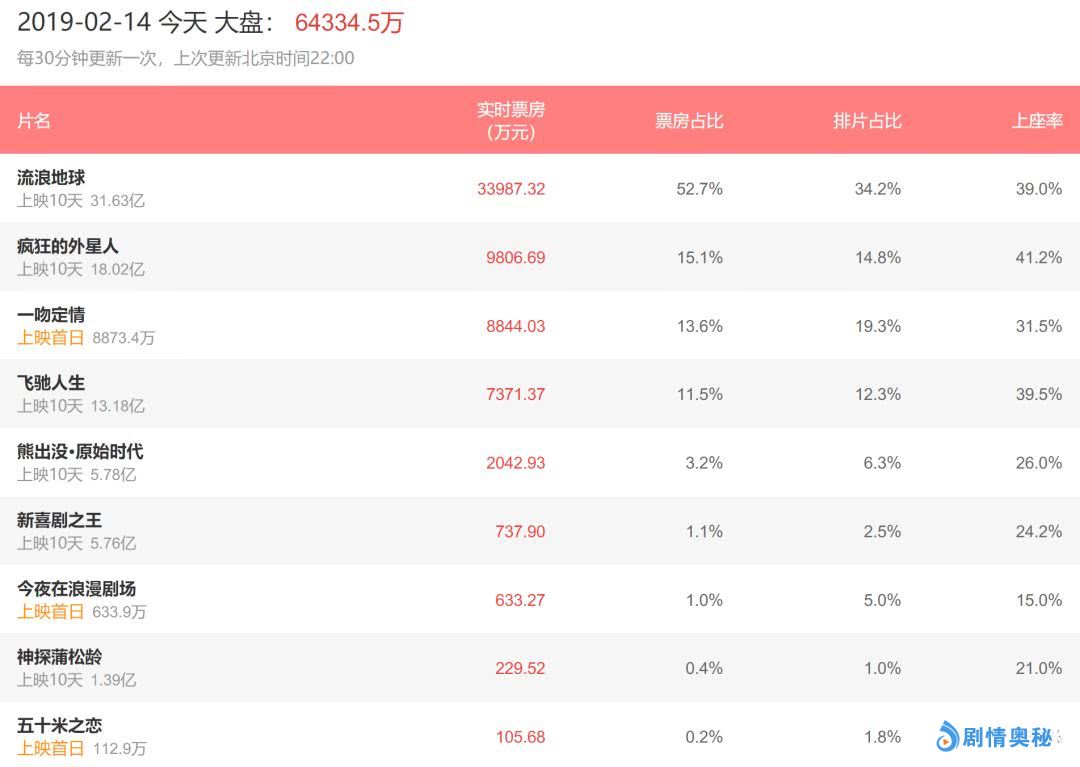This screenshot has width=1080, height=767.
Task: Sort by 实时票房 column header
Action: pos(510,121)
